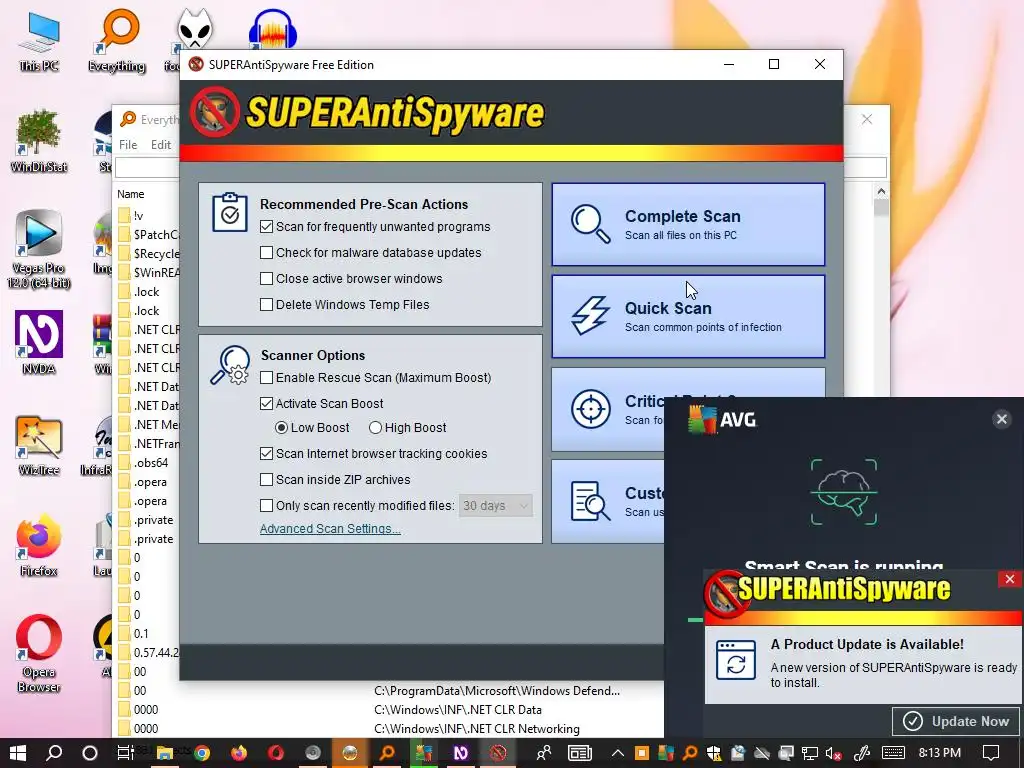Open the Opera Browser desktop shortcut
Viewport: 1024px width, 768px height.
(x=39, y=654)
